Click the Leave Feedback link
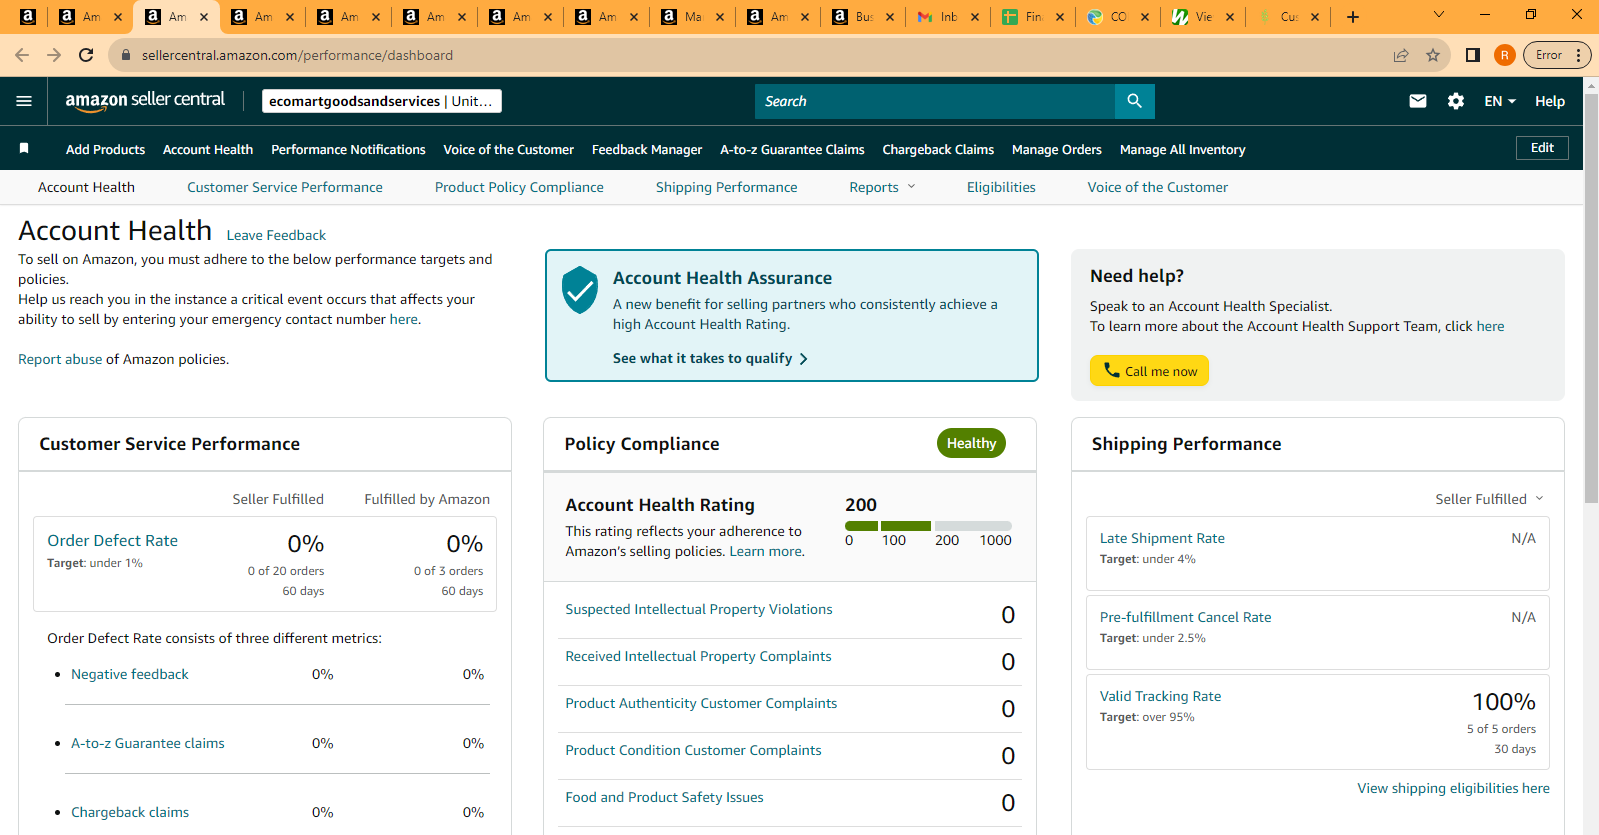 [276, 235]
